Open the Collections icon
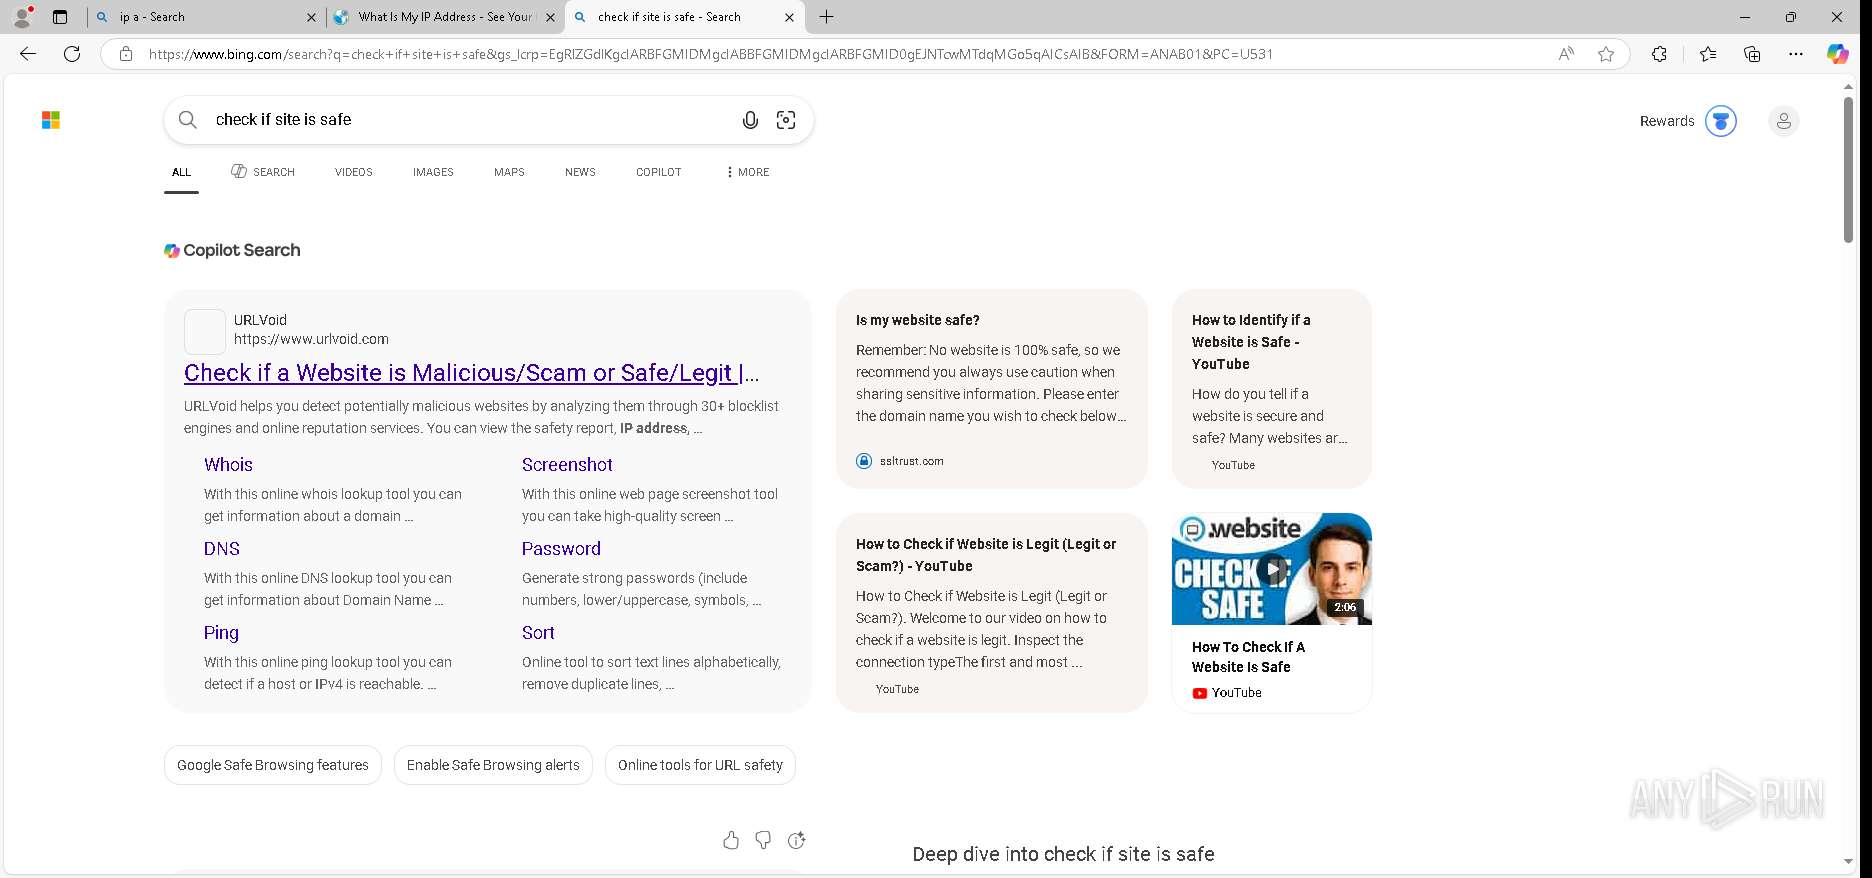The image size is (1872, 878). click(x=1752, y=54)
